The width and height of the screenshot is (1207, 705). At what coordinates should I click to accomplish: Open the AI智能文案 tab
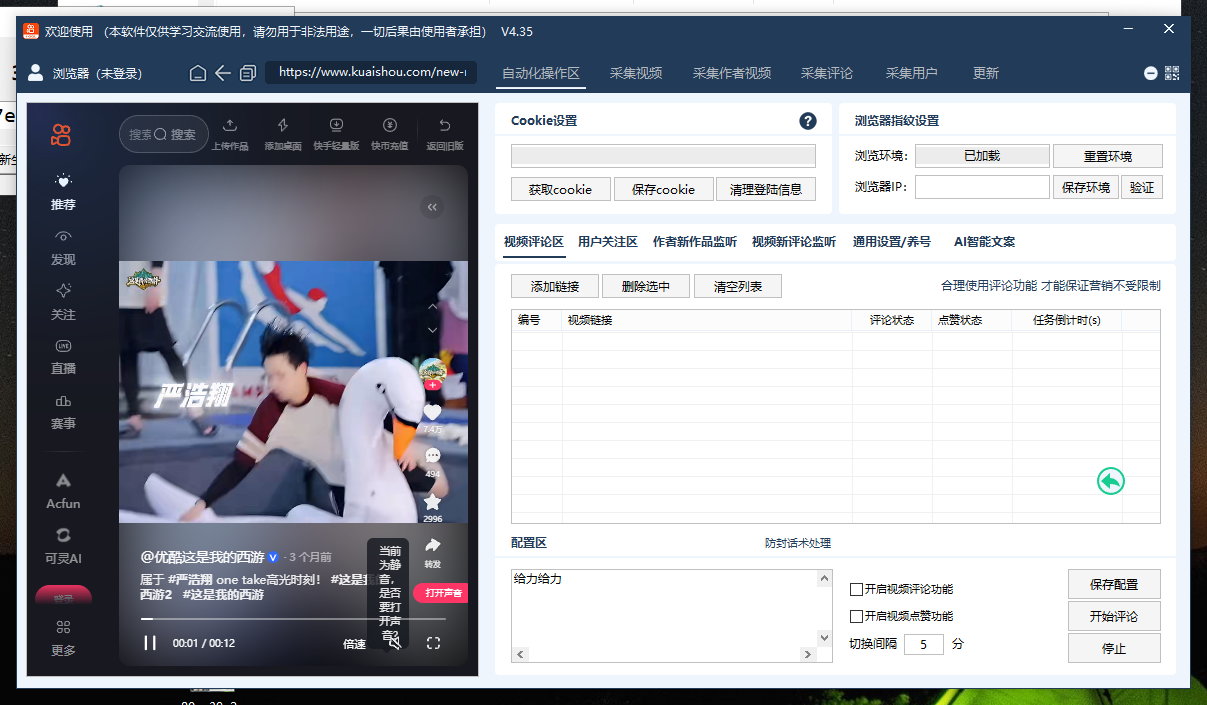click(984, 242)
